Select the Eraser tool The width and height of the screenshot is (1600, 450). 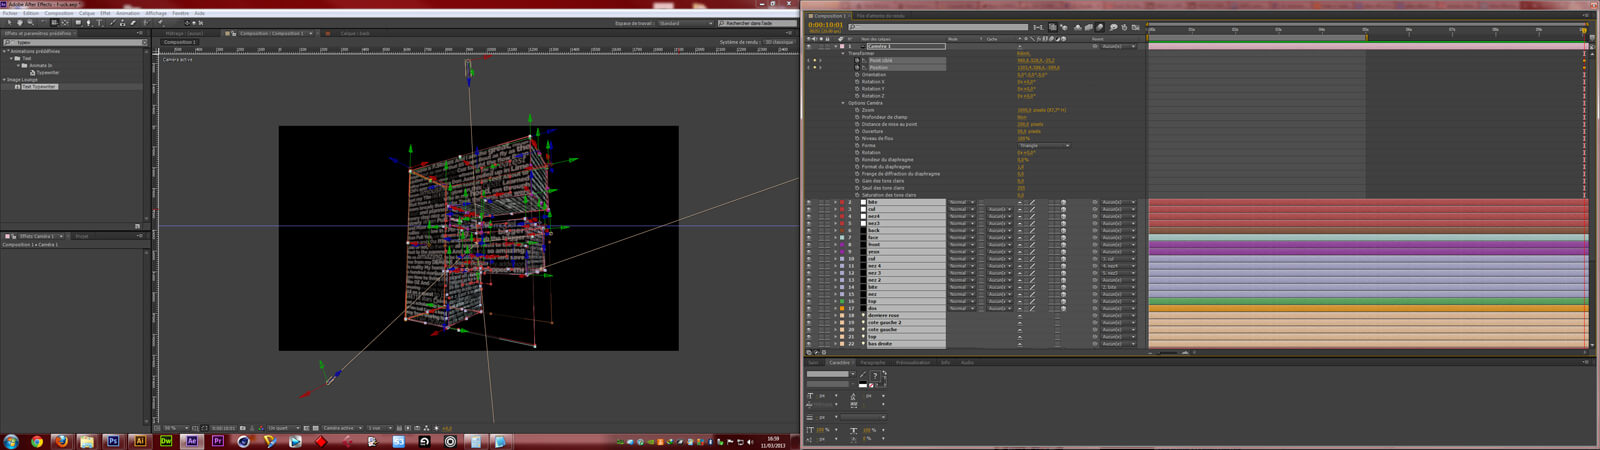coord(133,22)
